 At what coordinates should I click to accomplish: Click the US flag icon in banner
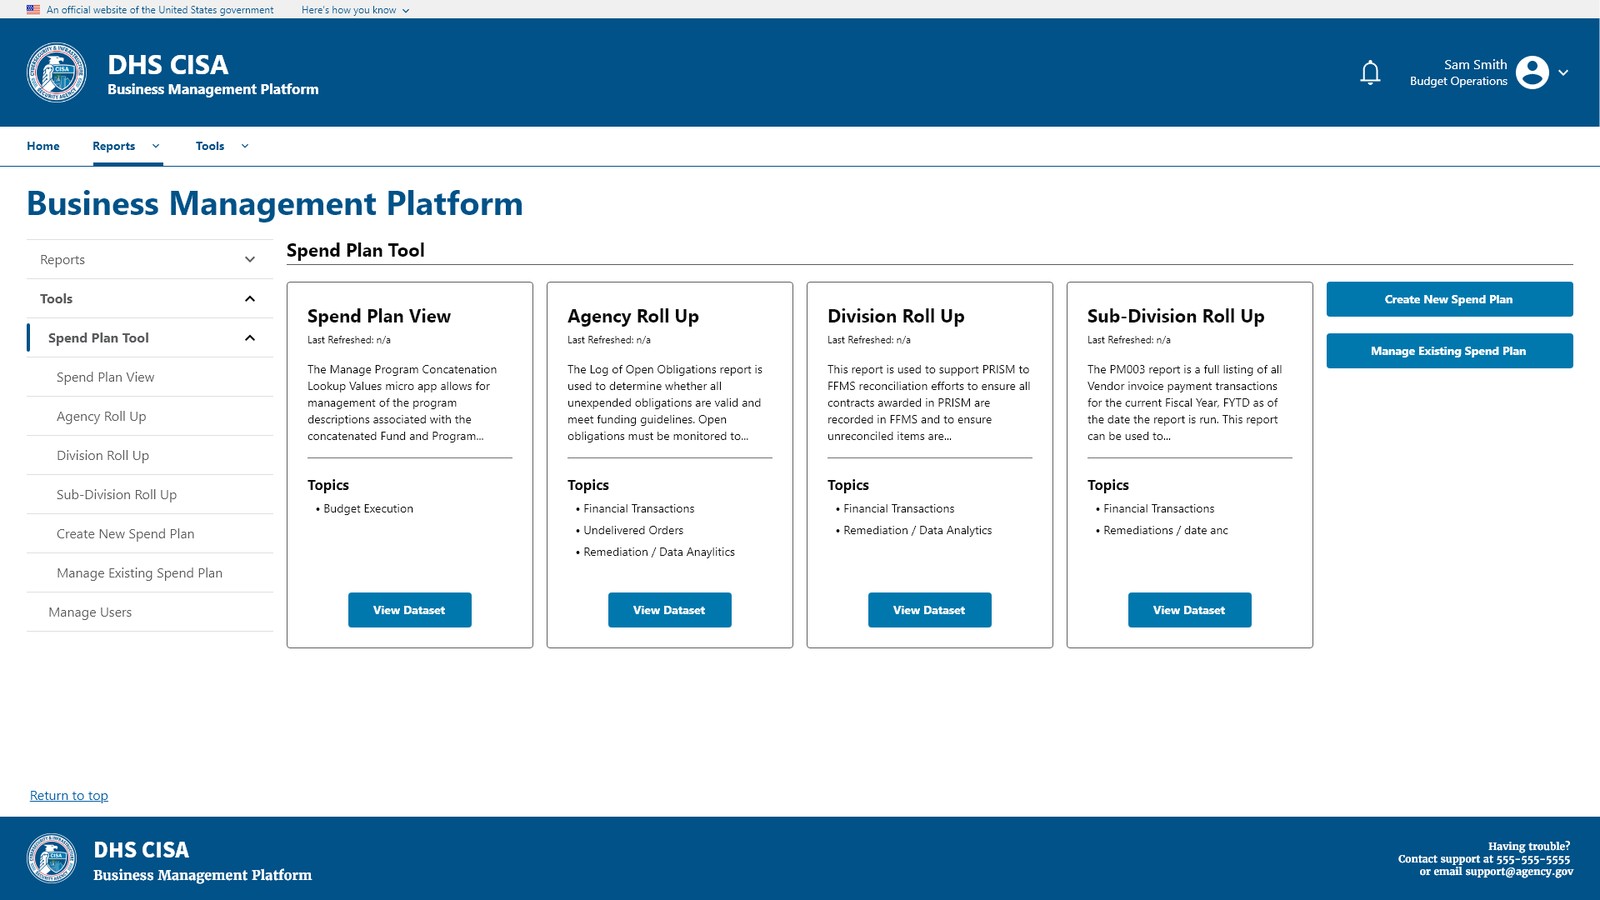(x=33, y=9)
